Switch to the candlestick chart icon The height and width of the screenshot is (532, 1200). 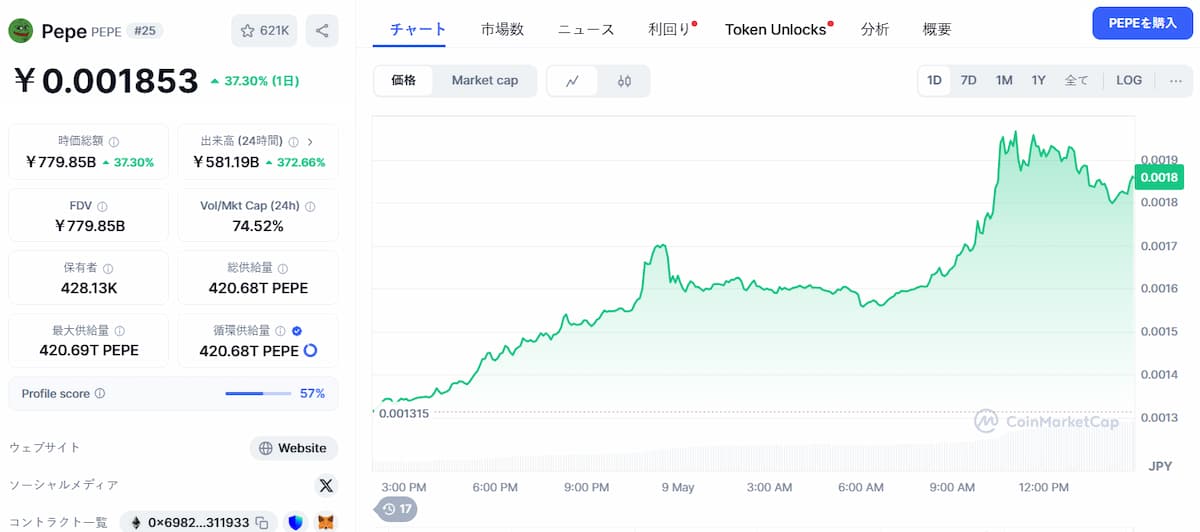pos(624,81)
